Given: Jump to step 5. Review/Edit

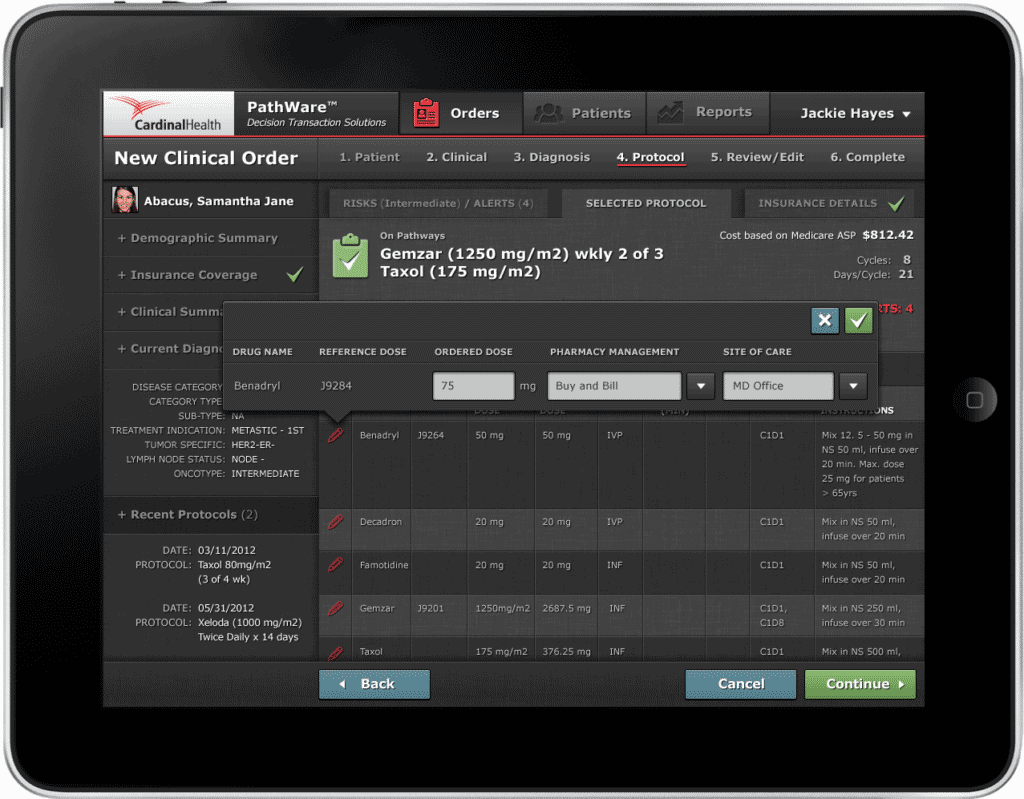Looking at the screenshot, I should tap(757, 157).
